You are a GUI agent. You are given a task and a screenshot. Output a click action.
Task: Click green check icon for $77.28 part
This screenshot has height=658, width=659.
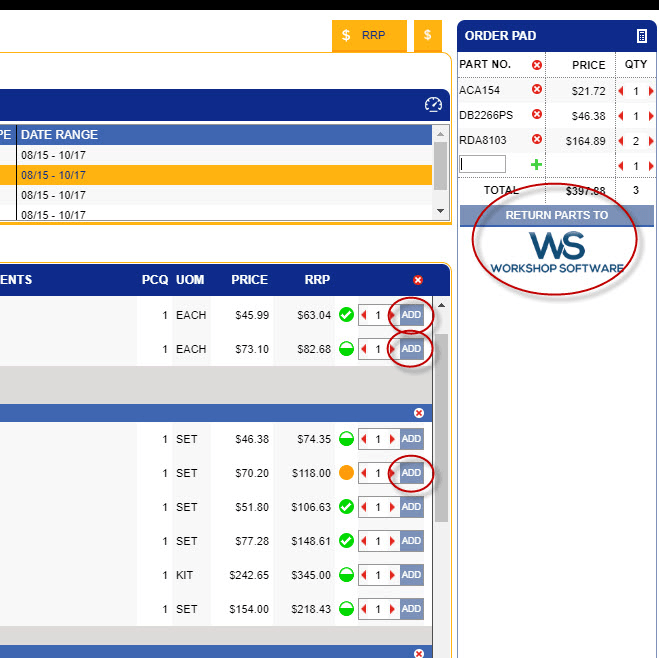[346, 541]
